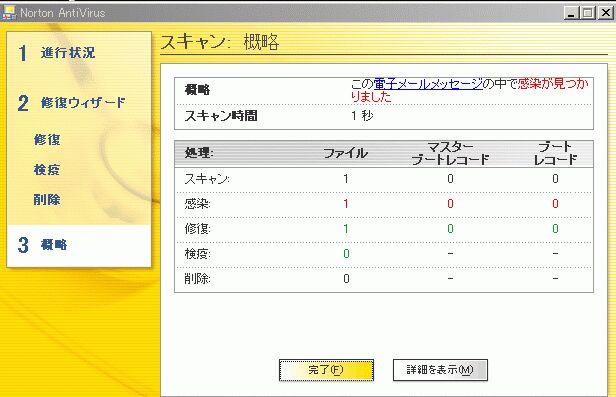
Task: Minimize the Norton AntiVirus window
Action: 571,13
